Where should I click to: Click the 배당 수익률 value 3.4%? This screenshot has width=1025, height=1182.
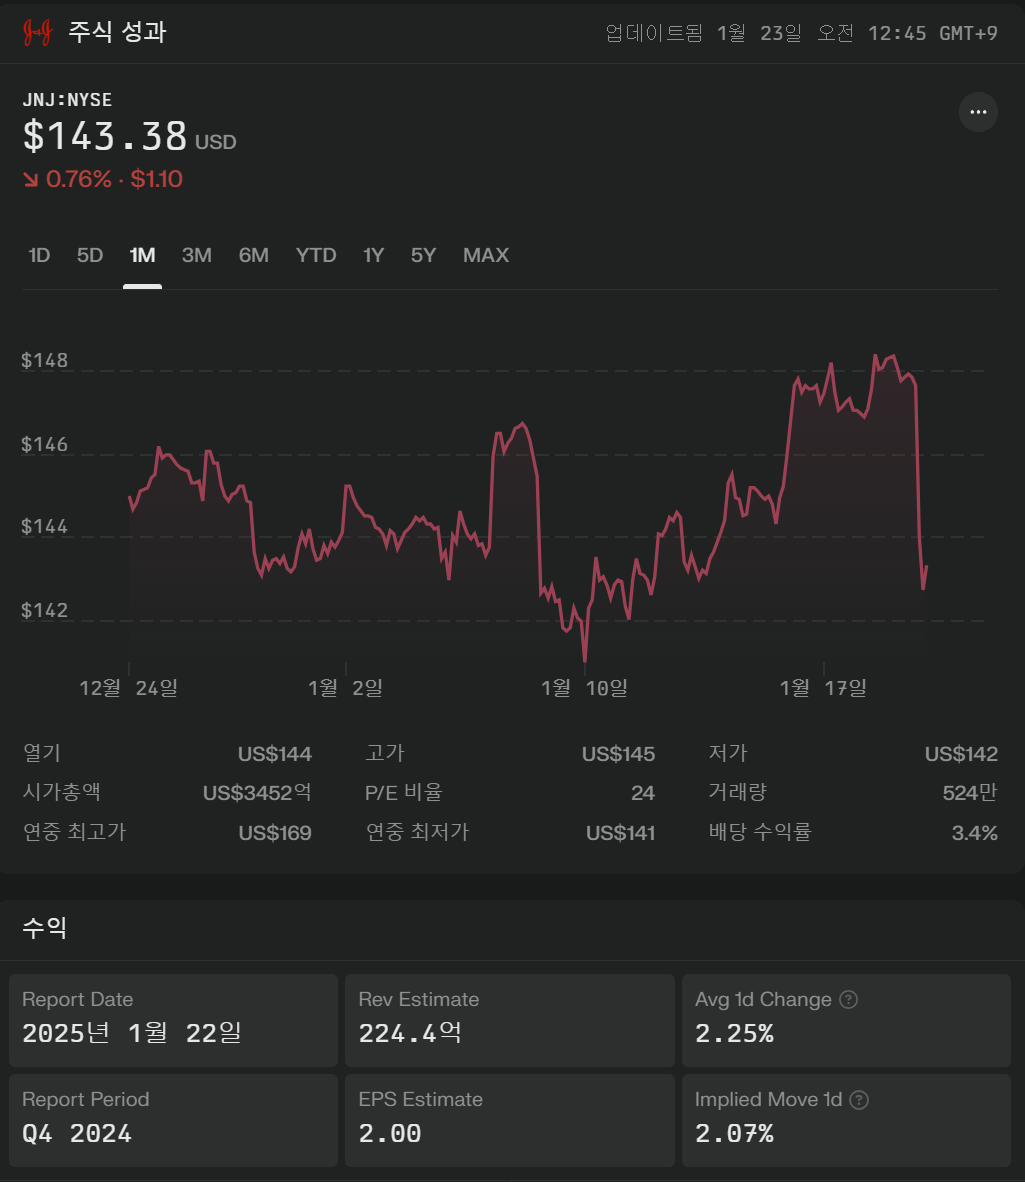tap(975, 833)
